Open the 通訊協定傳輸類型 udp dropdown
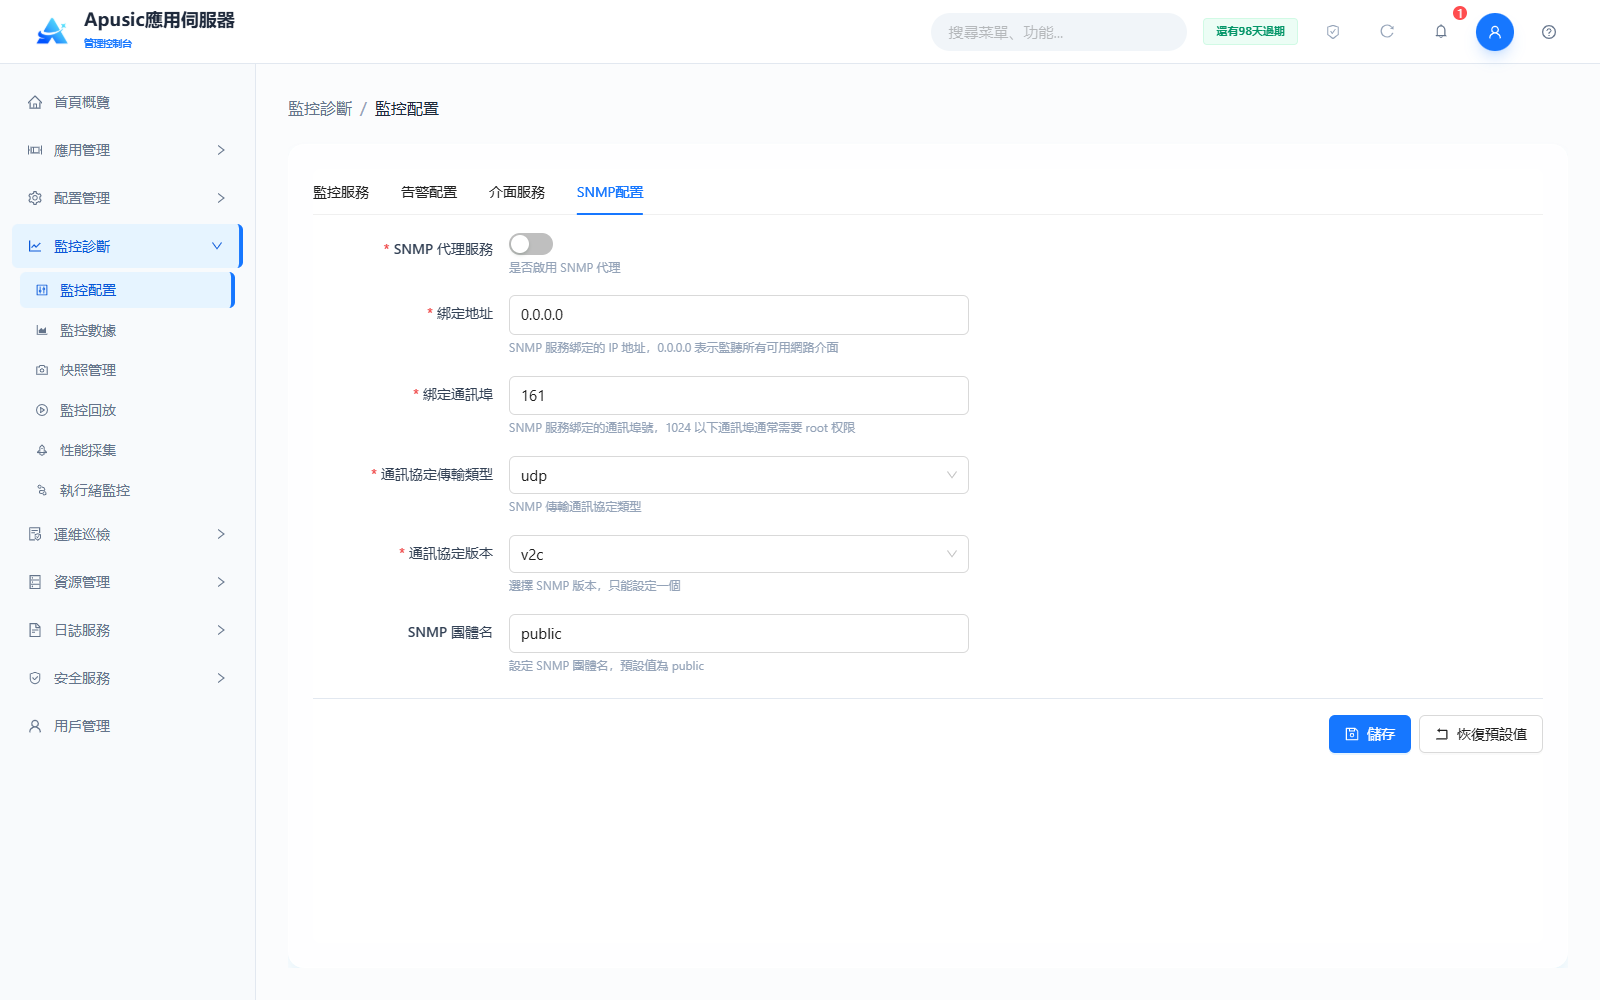The image size is (1600, 1000). (x=738, y=475)
